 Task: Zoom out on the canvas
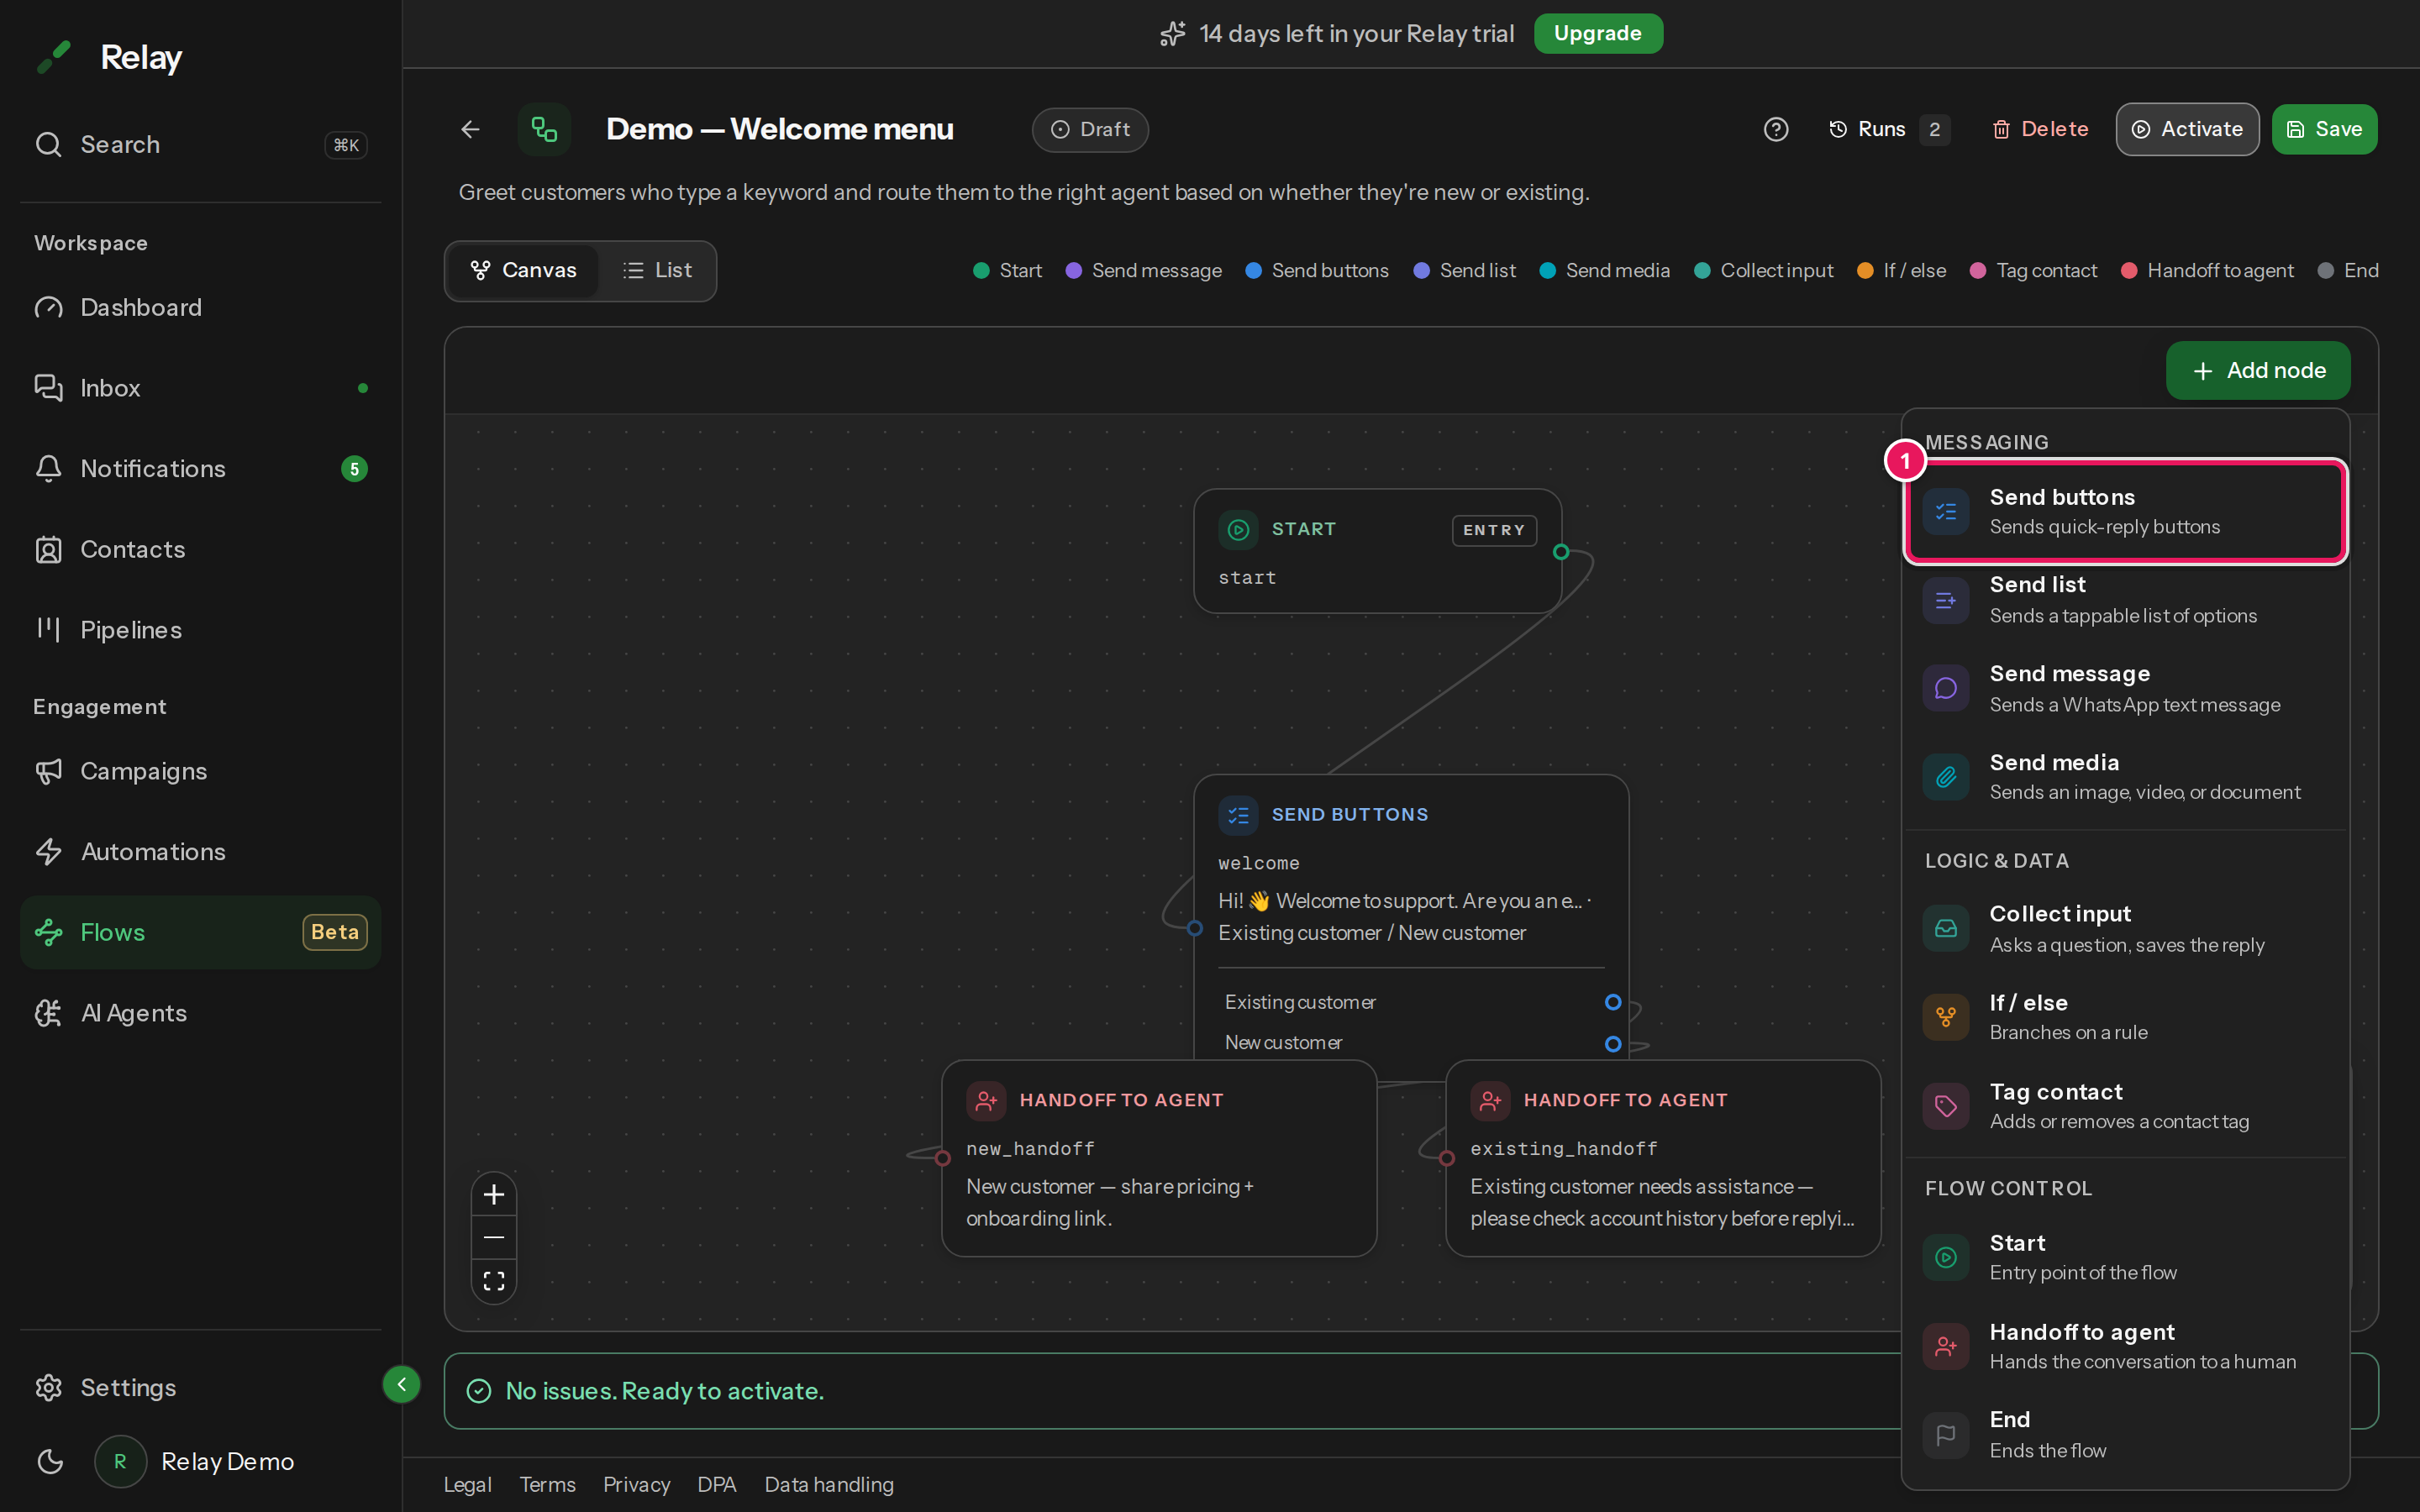coord(494,1238)
